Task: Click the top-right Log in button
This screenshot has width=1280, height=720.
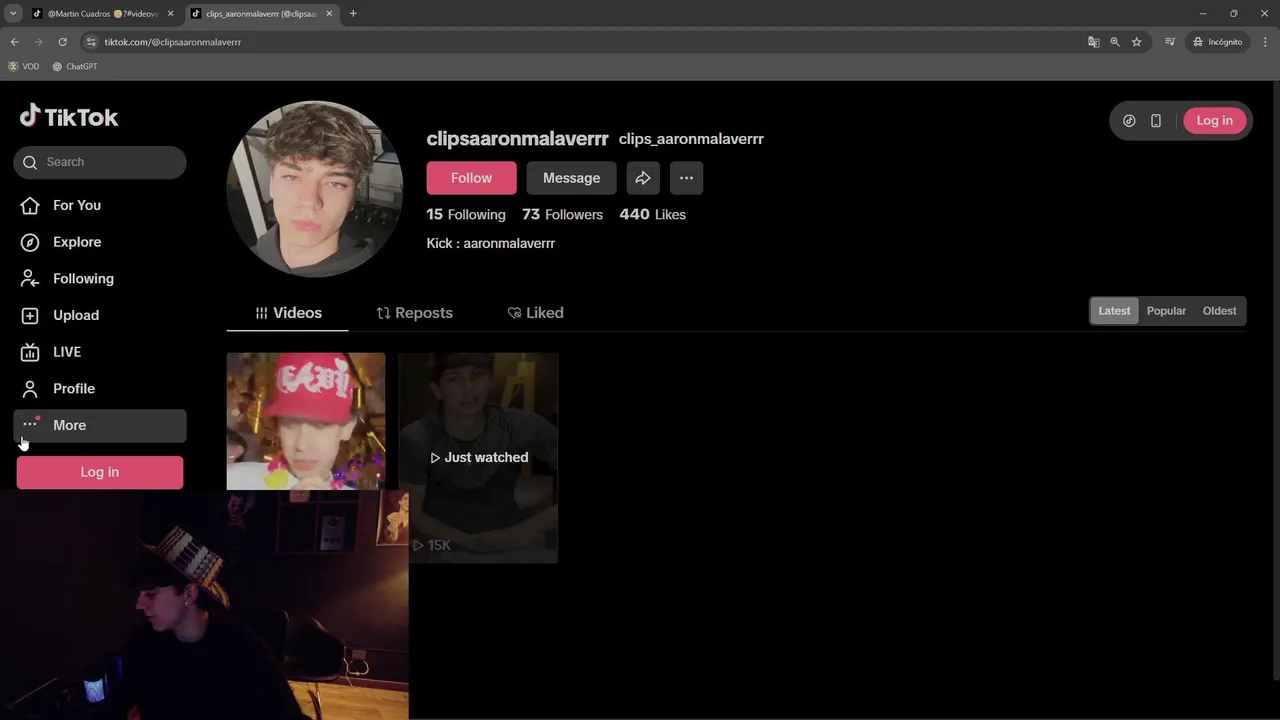Action: (x=1214, y=120)
